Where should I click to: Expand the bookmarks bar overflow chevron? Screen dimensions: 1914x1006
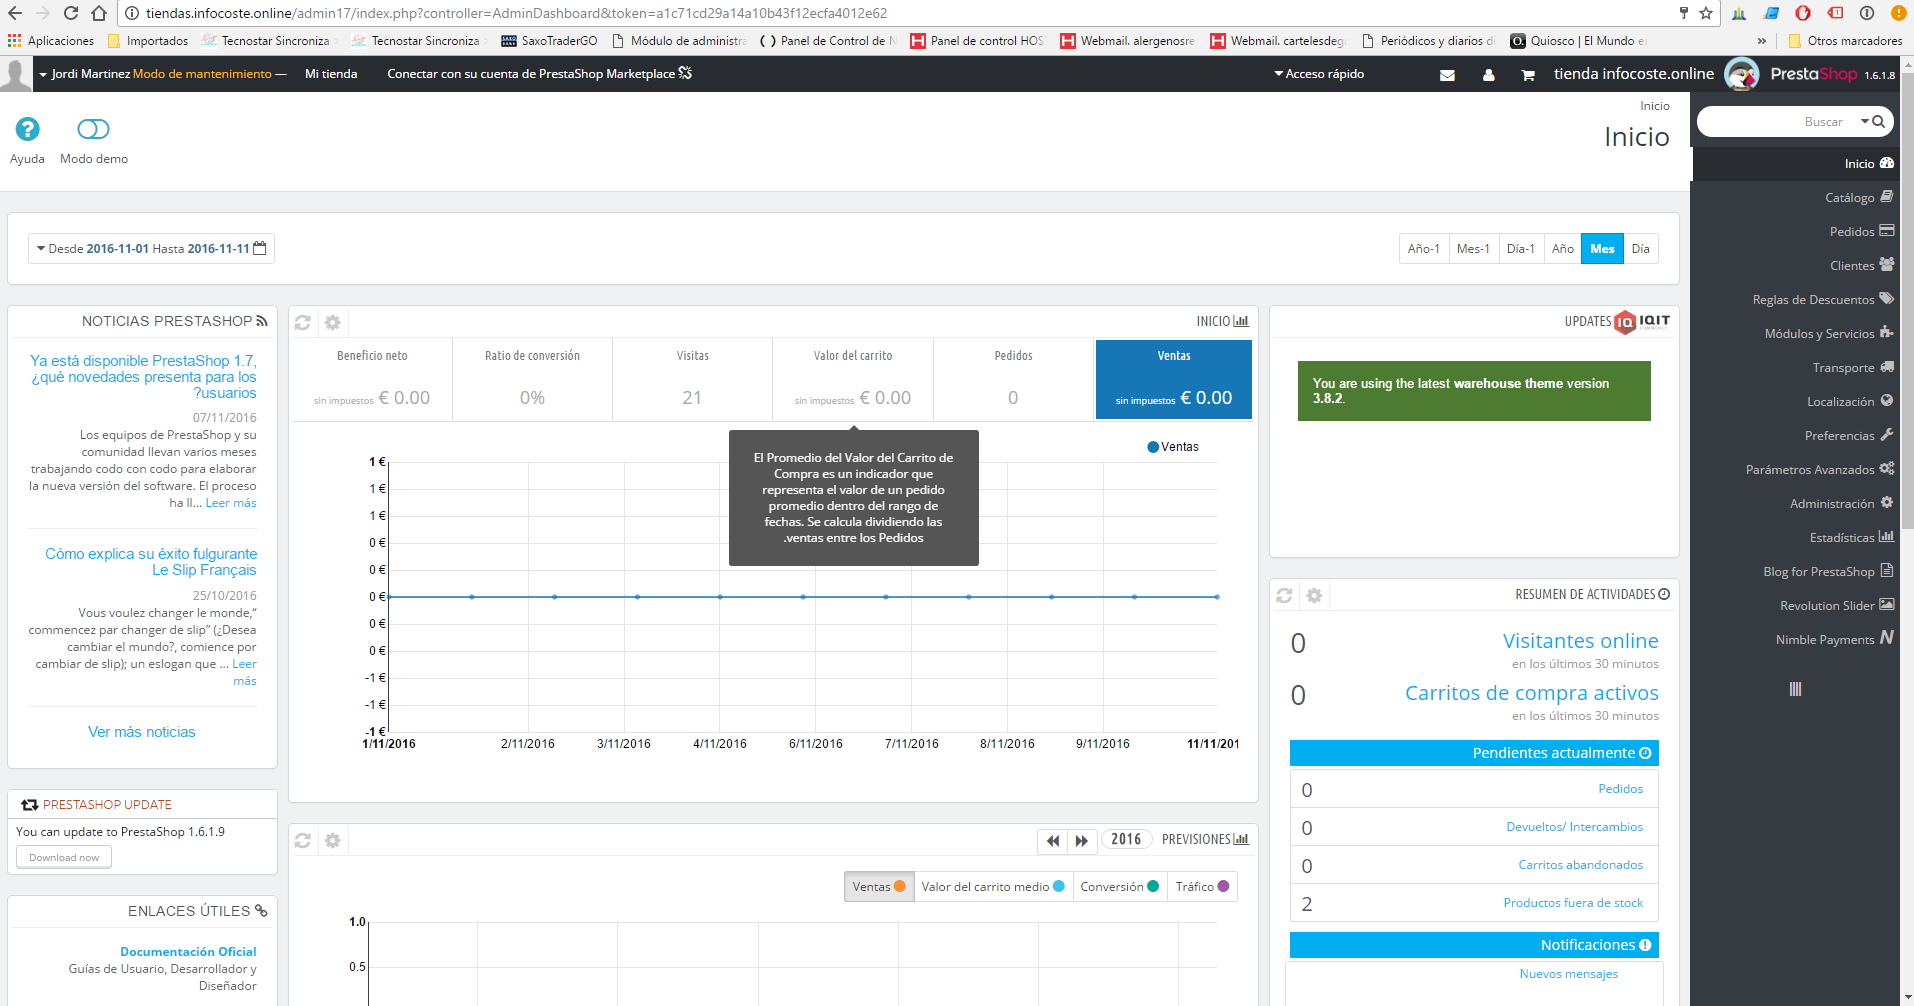click(x=1761, y=41)
